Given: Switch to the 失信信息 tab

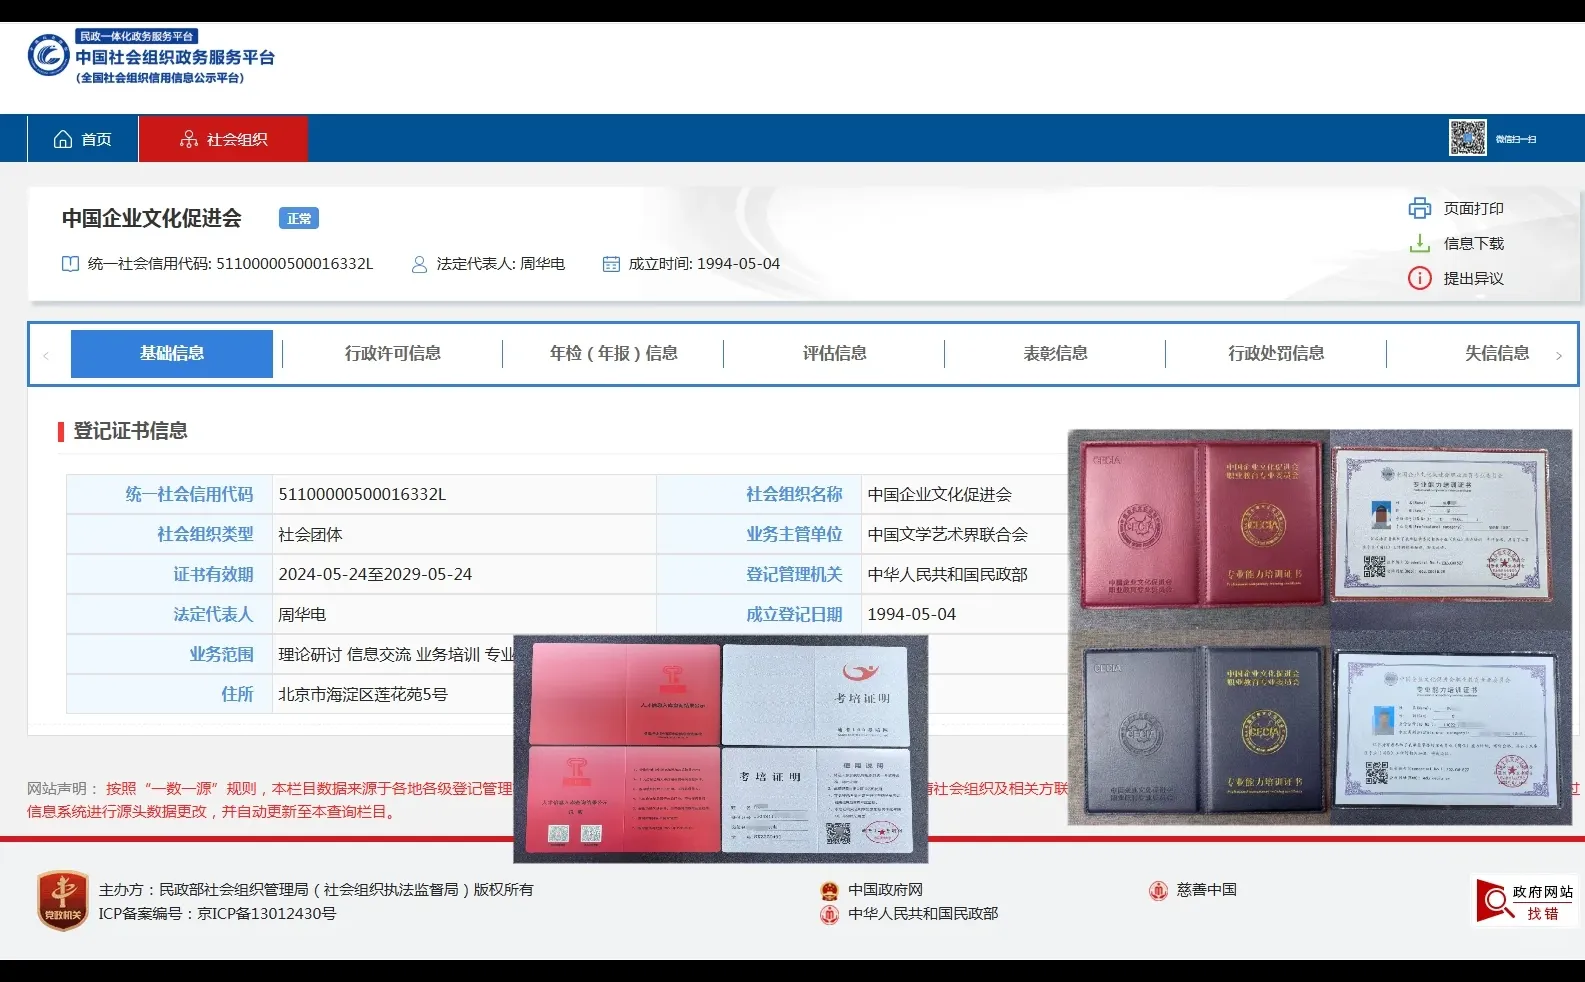Looking at the screenshot, I should click(1496, 353).
